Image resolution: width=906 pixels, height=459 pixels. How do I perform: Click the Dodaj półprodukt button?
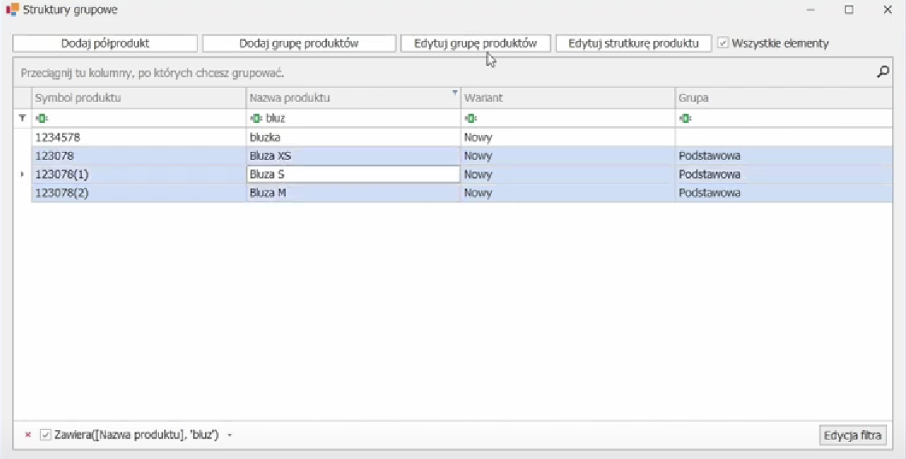click(x=105, y=44)
